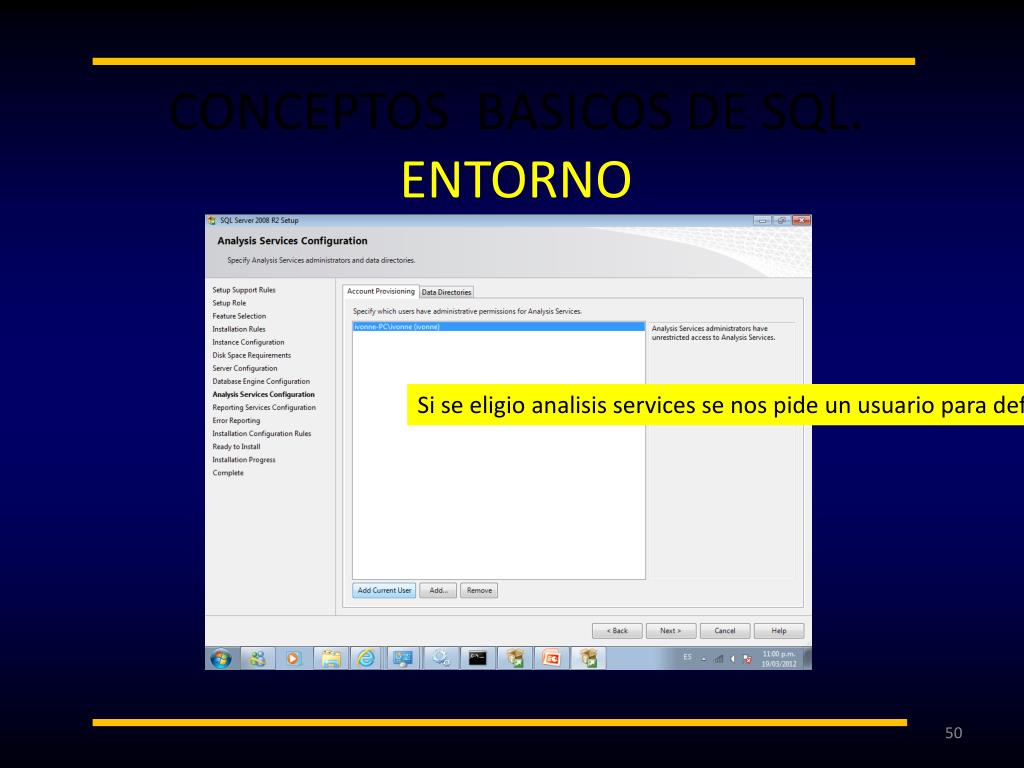Viewport: 1024px width, 768px height.
Task: Click Reporting Services Configuration step
Action: point(264,408)
